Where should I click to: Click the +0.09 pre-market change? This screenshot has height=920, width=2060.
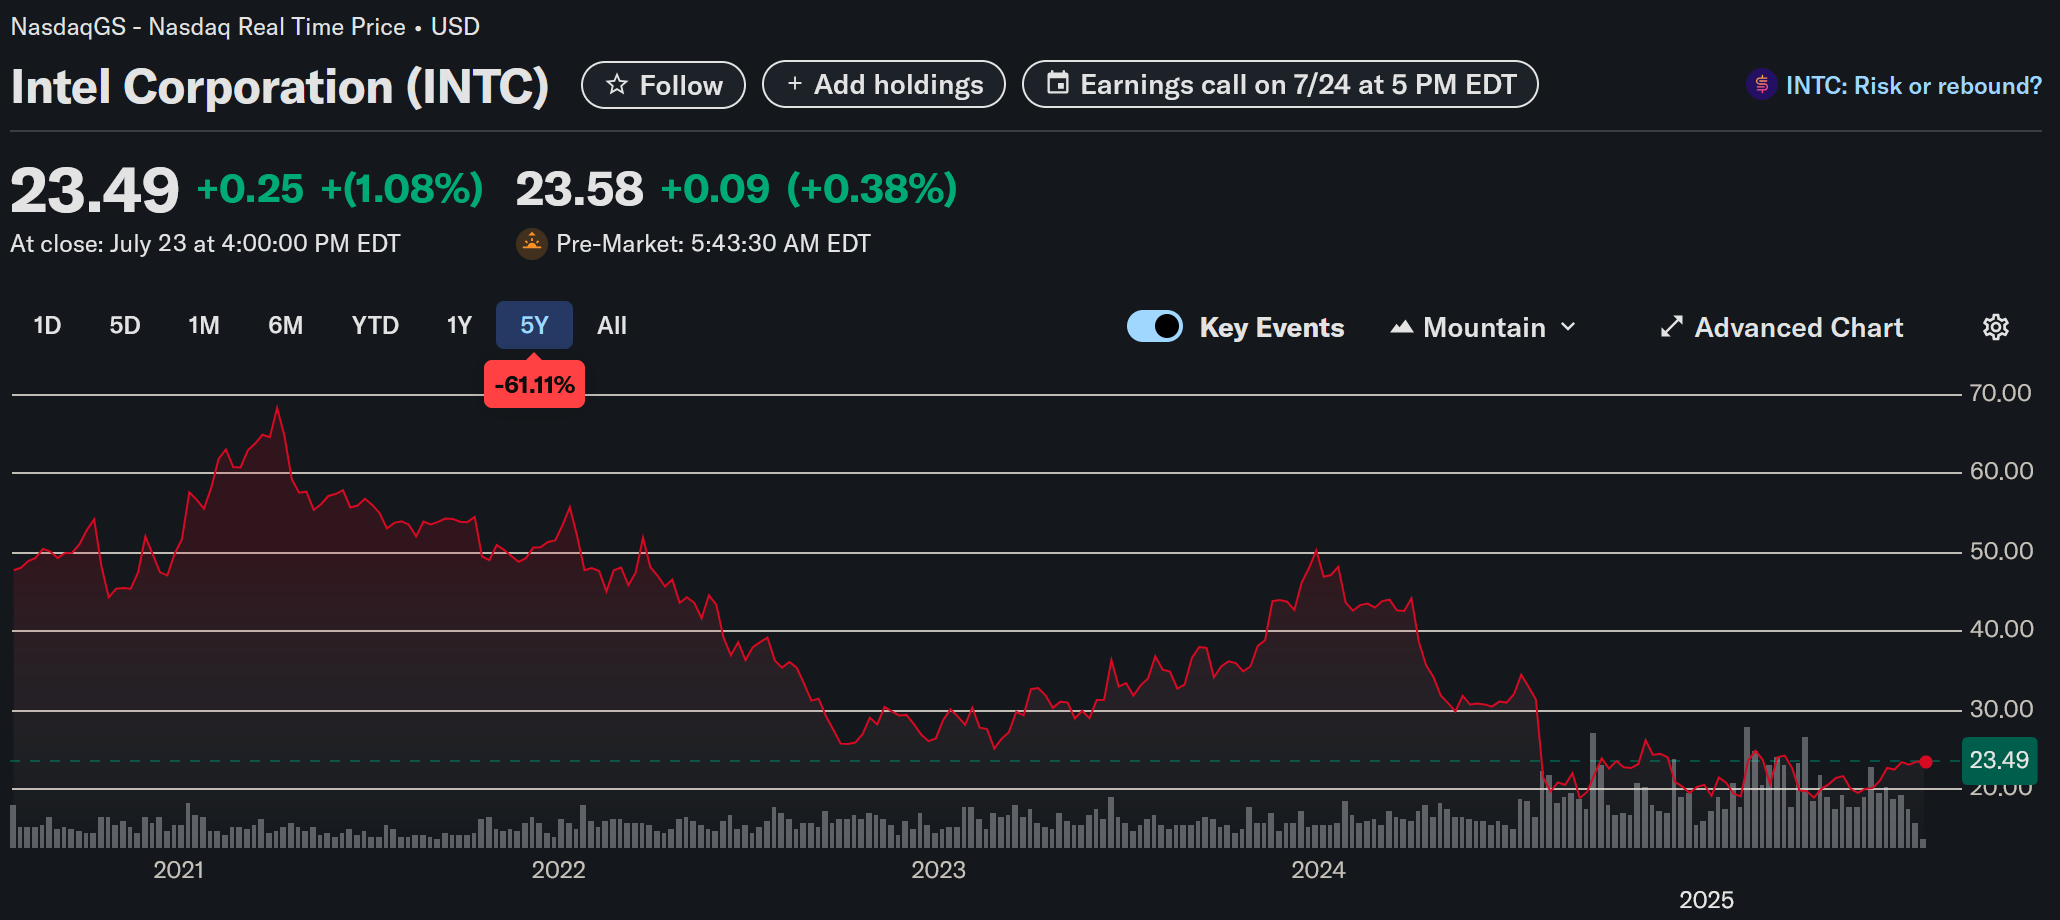[x=715, y=189]
